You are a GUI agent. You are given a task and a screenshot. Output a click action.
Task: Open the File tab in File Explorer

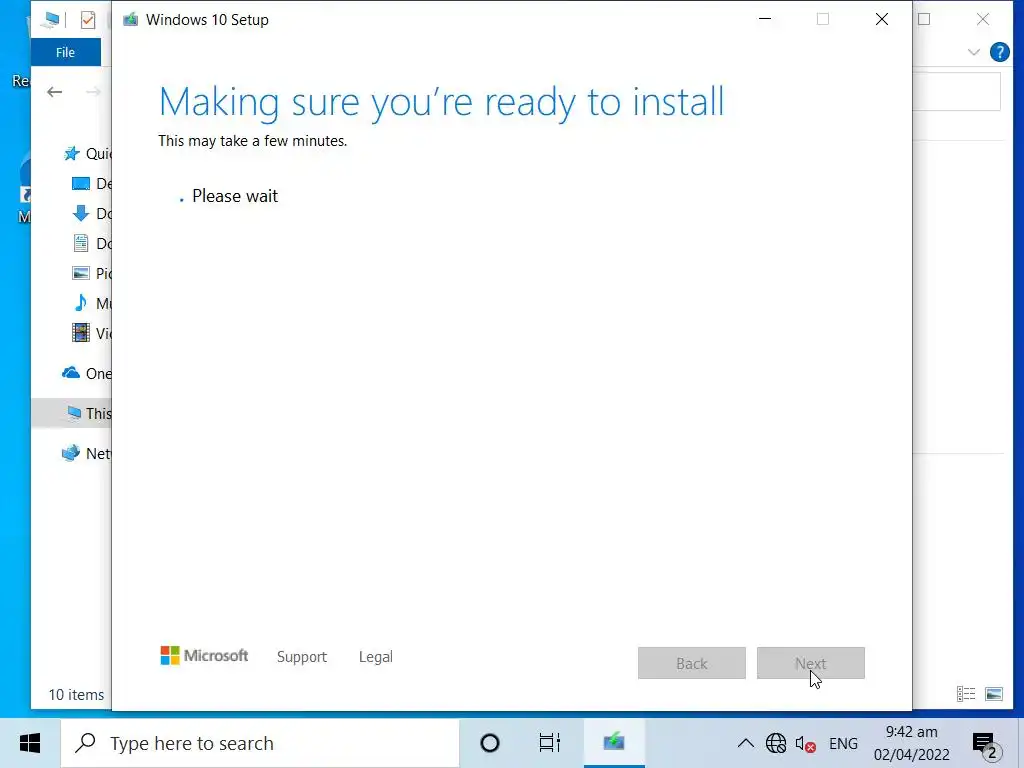[x=65, y=52]
